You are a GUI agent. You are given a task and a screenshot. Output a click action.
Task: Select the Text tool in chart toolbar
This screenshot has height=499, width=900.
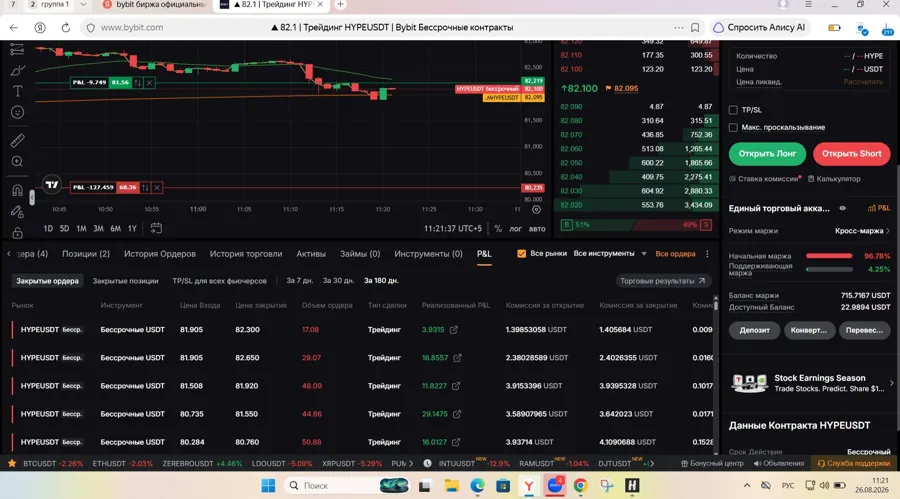[18, 91]
